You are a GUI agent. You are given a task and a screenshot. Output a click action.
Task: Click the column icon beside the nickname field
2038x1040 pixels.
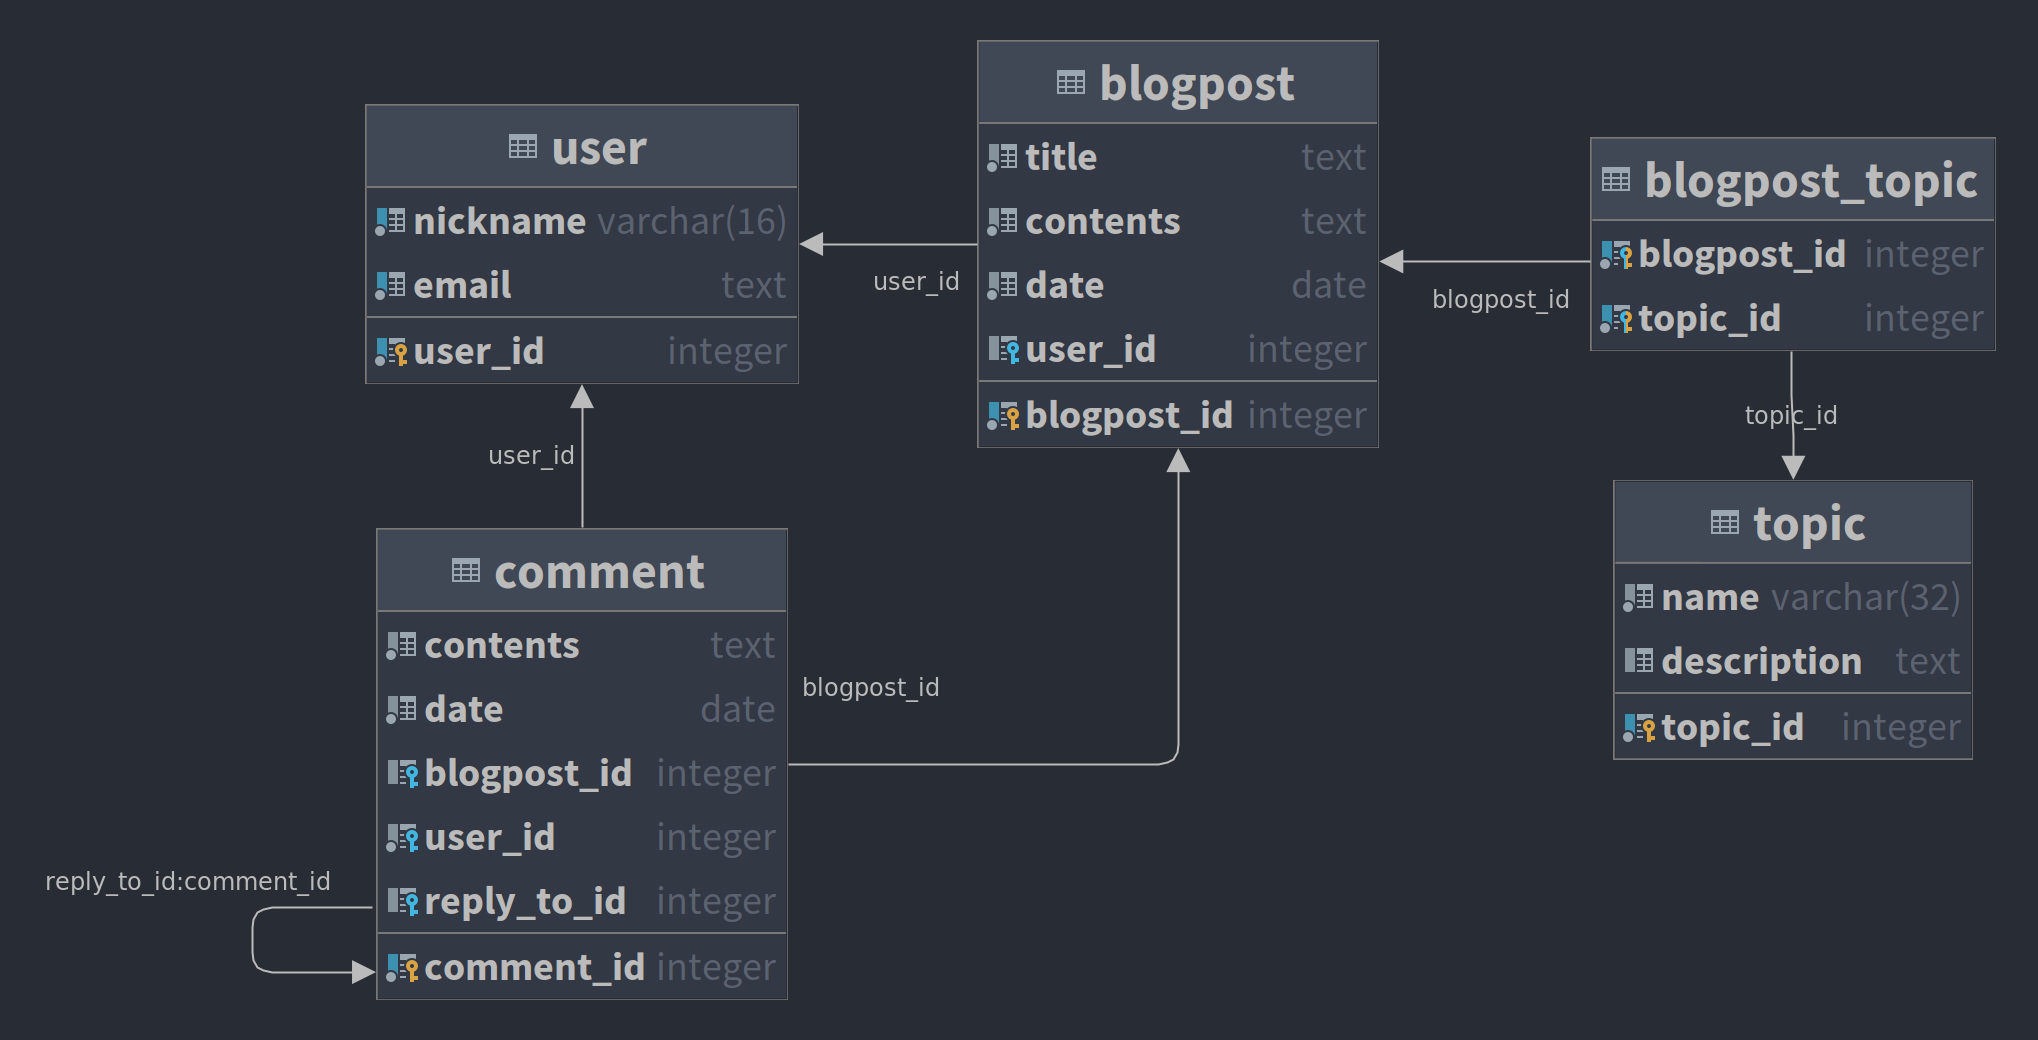(x=392, y=221)
